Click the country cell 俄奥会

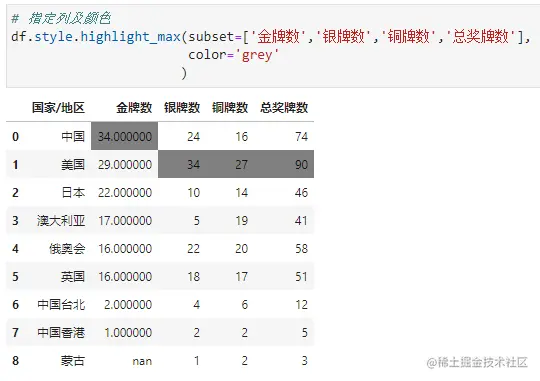coord(67,248)
